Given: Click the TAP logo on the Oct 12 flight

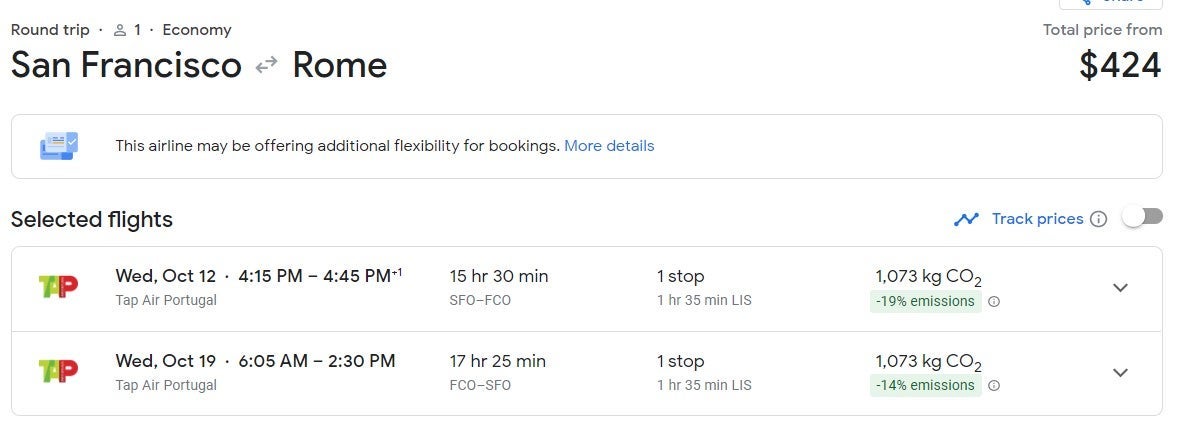Looking at the screenshot, I should [x=57, y=287].
